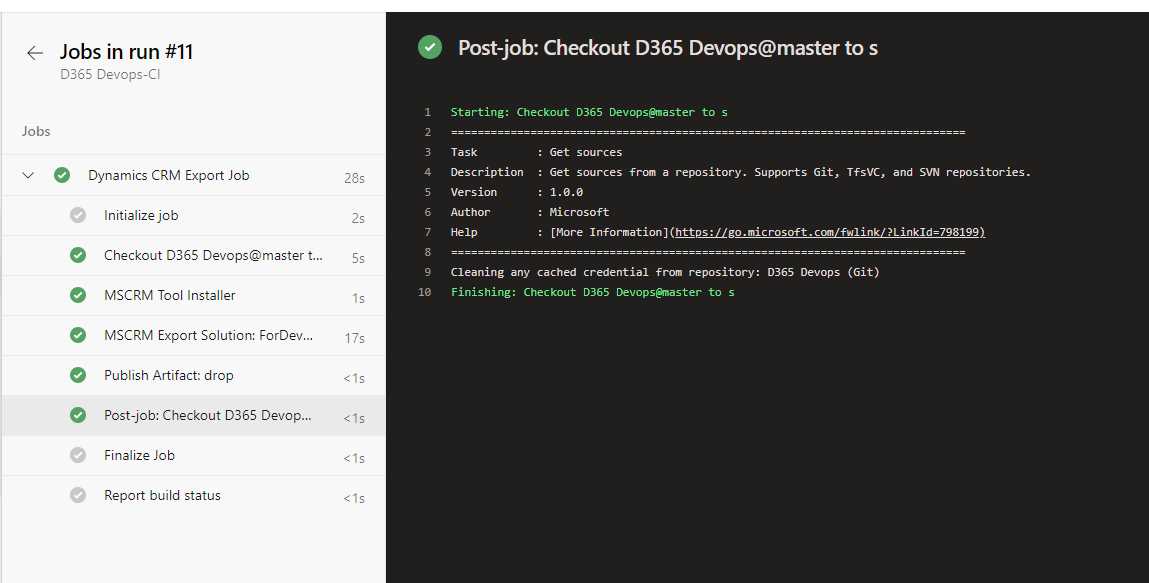Click log line 6 Author: Microsoft
This screenshot has height=583, width=1149.
529,212
